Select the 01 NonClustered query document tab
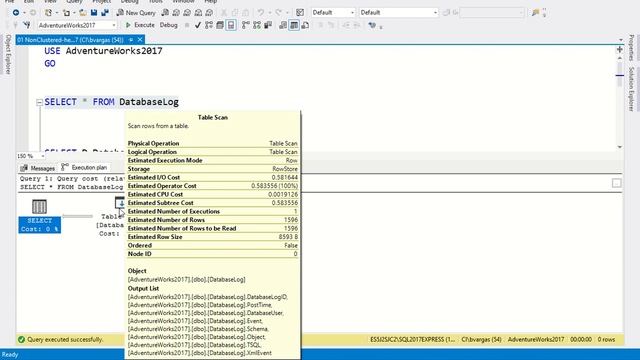640x360 pixels. pos(70,40)
